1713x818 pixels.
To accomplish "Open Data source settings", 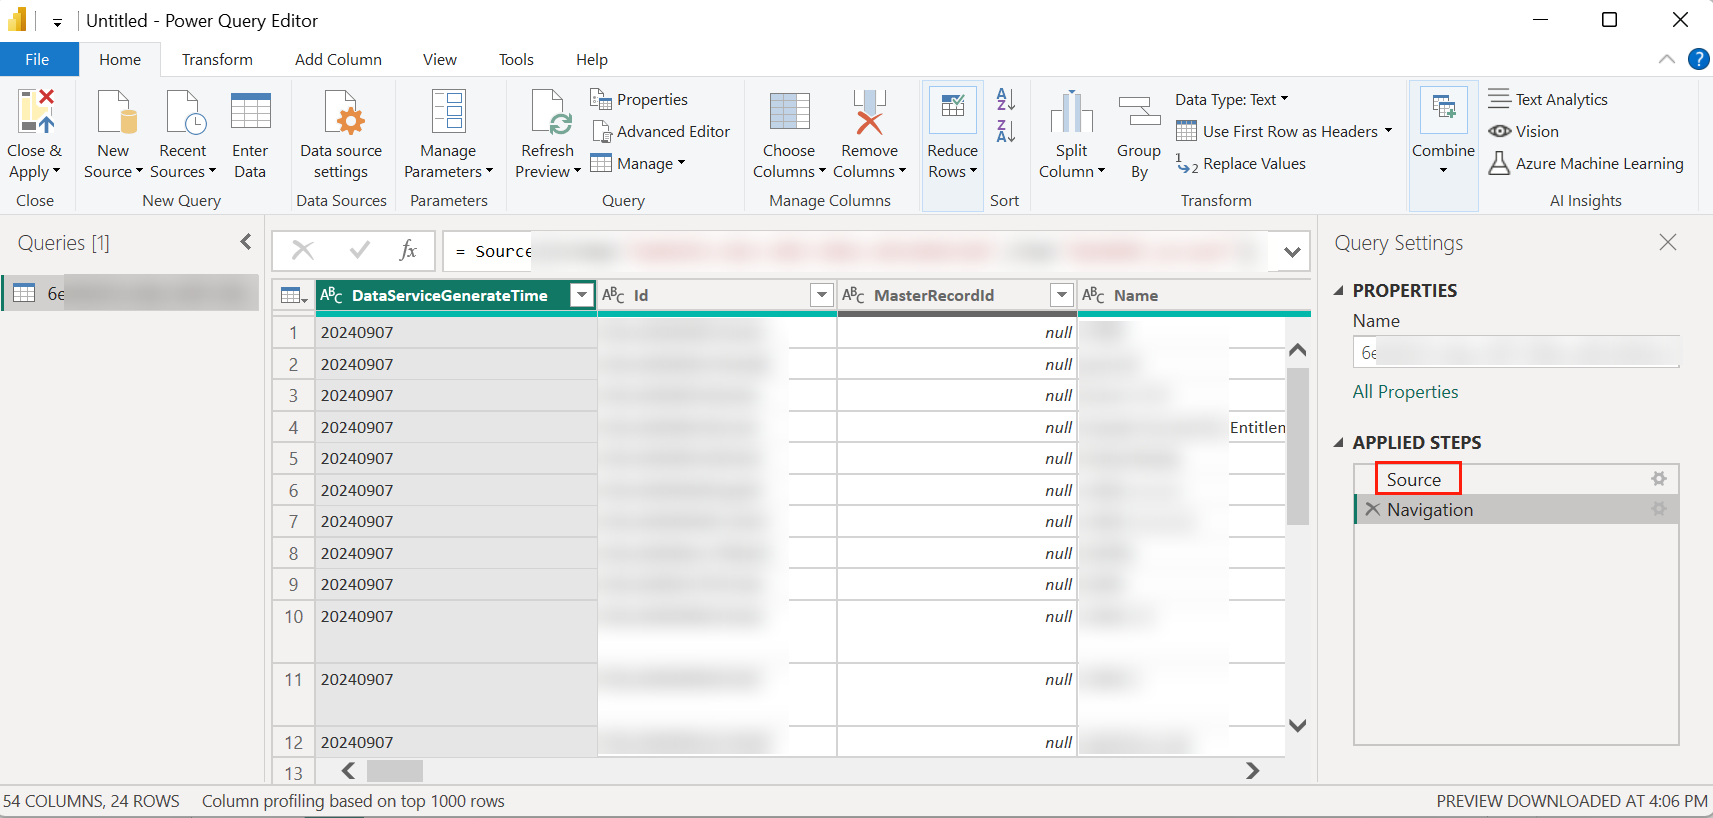I will [341, 112].
